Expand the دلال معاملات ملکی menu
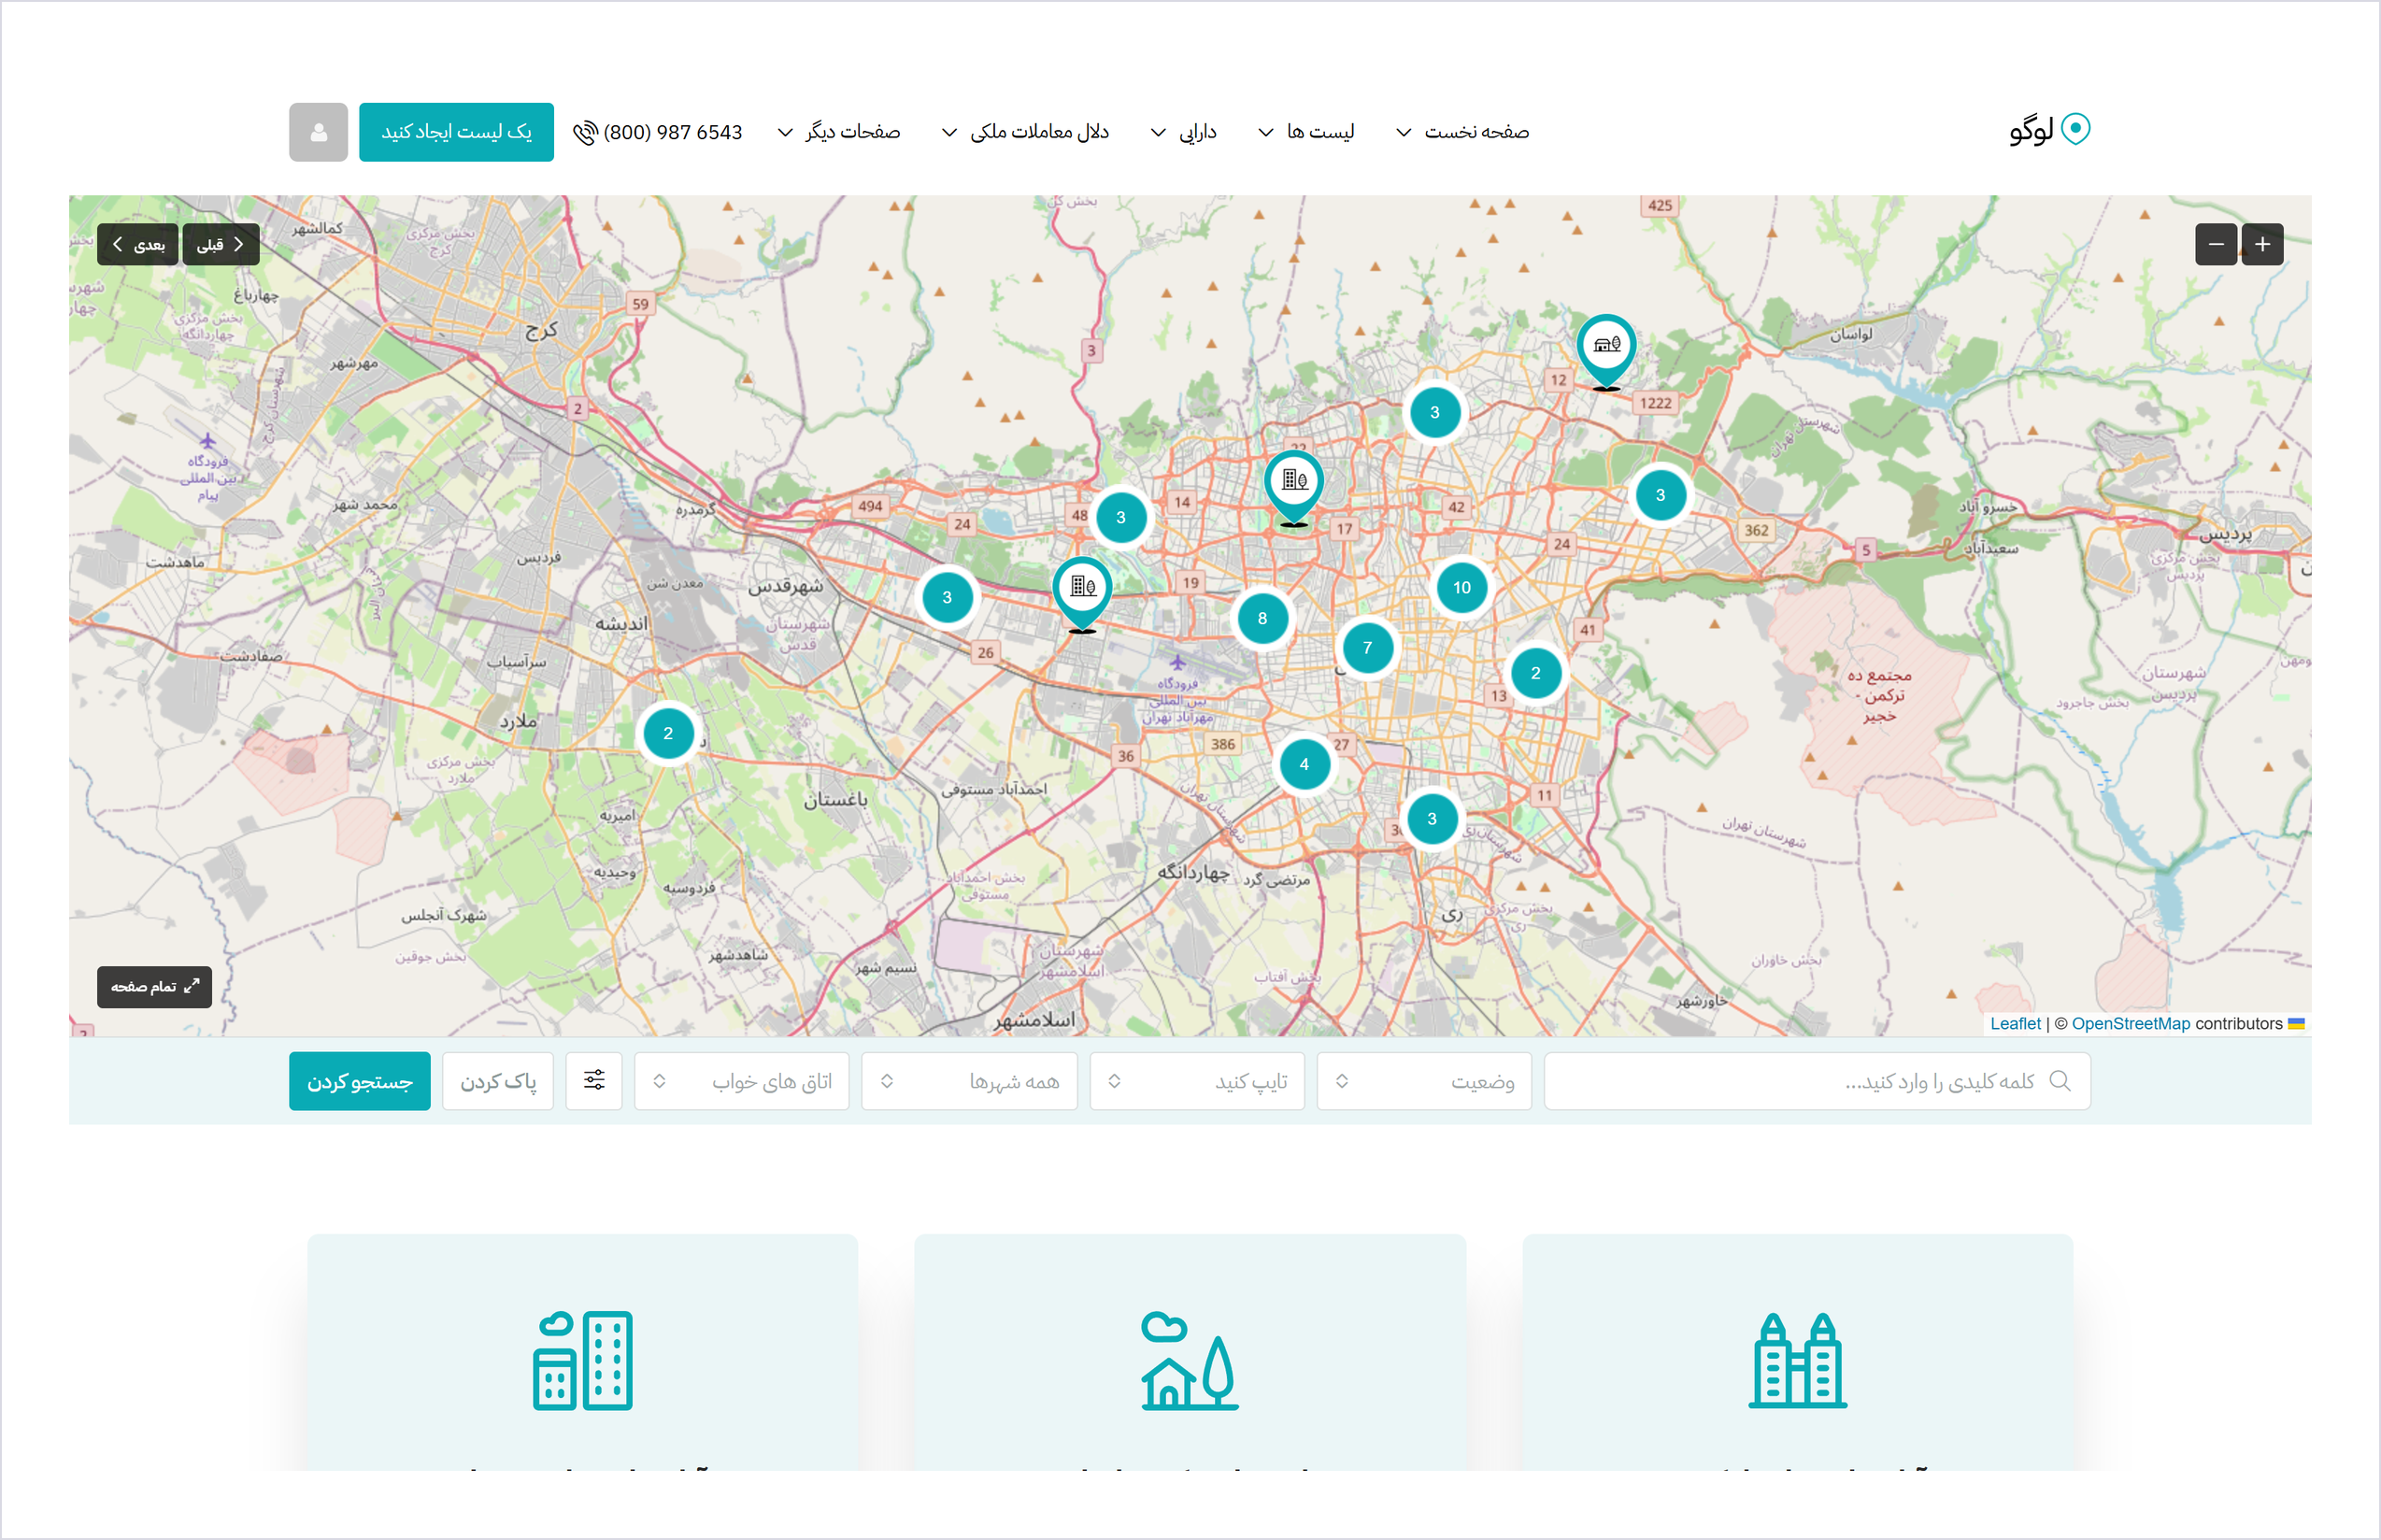 [x=1026, y=132]
